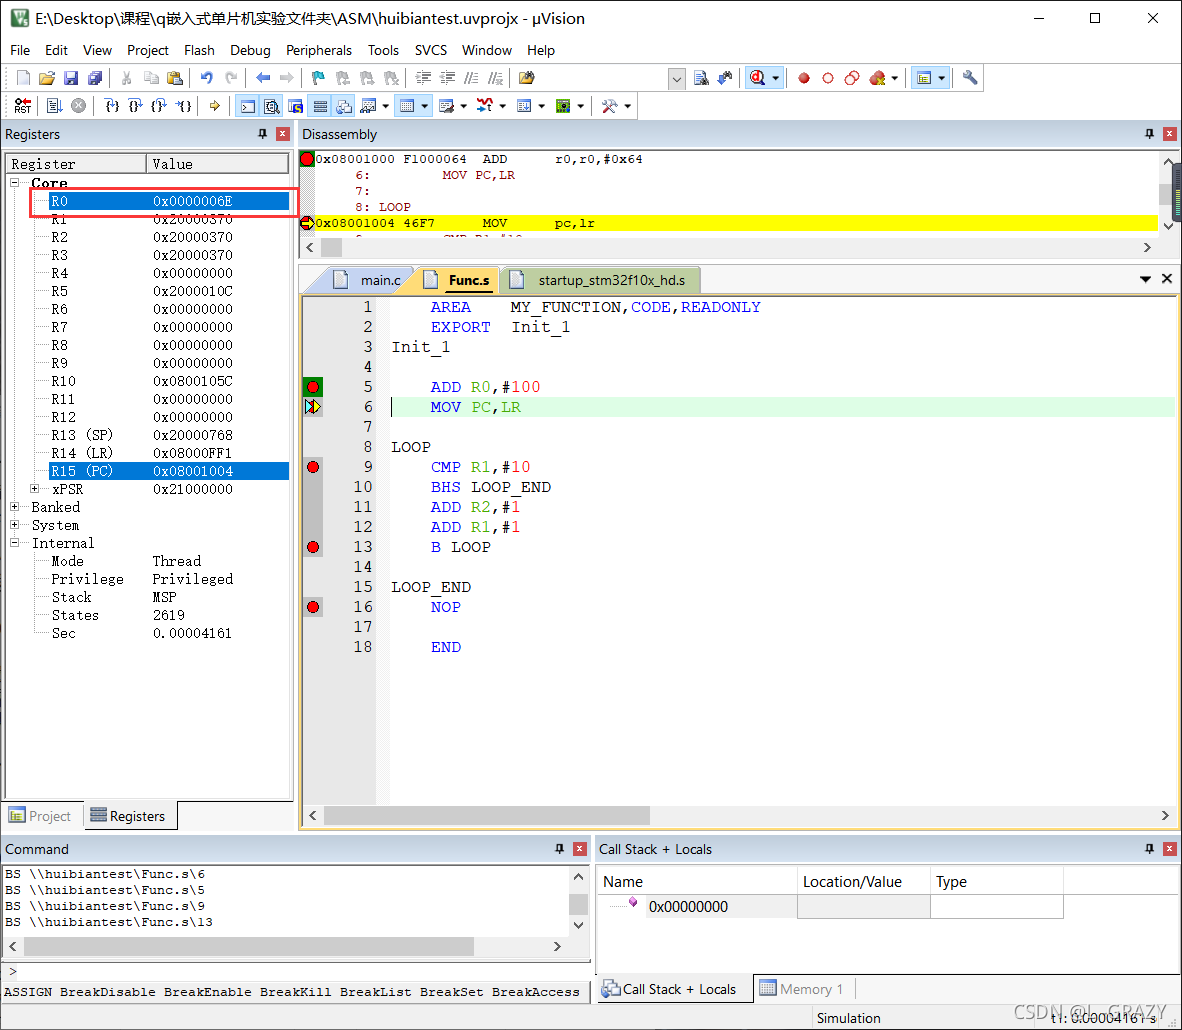Save the current file
Viewport: 1182px width, 1030px height.
(71, 78)
